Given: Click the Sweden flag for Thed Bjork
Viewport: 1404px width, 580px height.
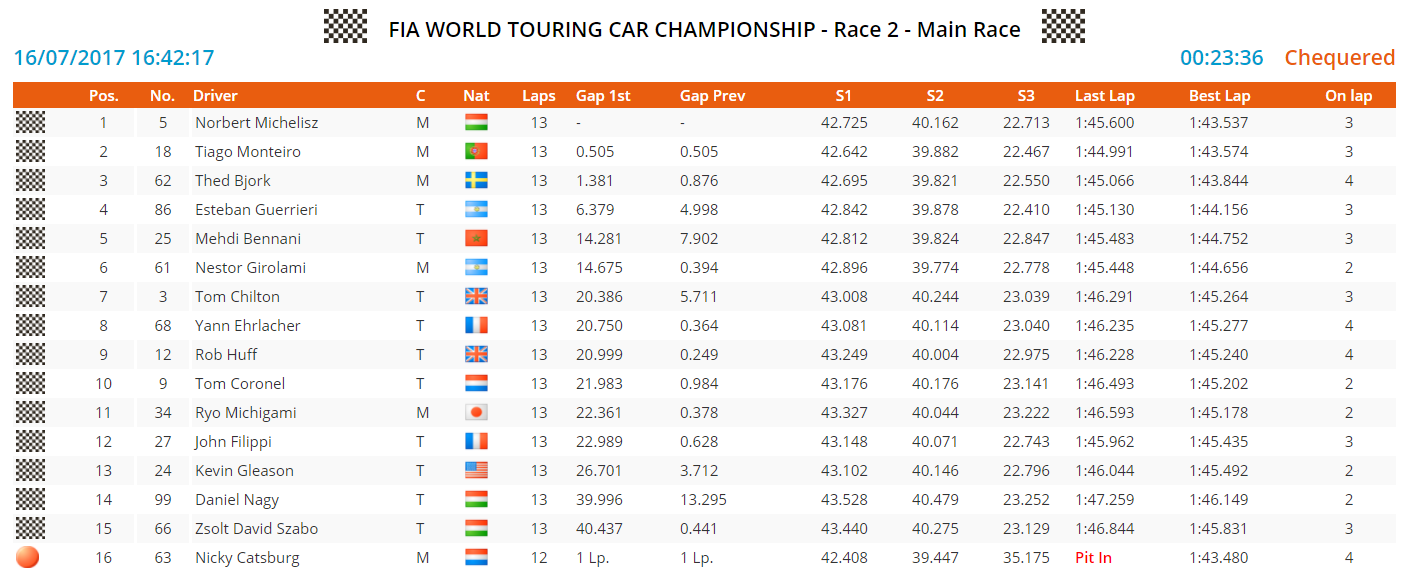Looking at the screenshot, I should coord(476,181).
